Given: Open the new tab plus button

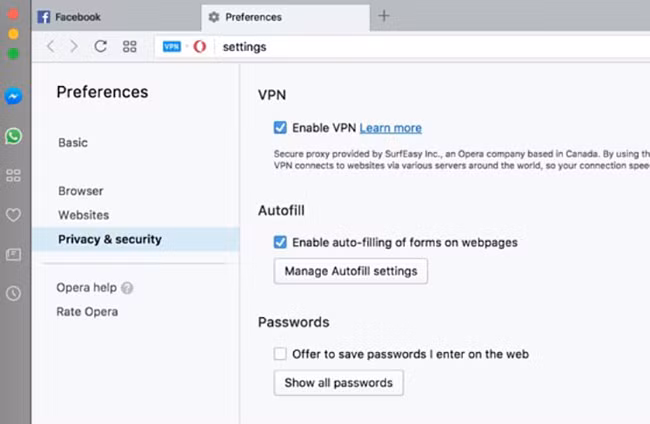Looking at the screenshot, I should 384,16.
